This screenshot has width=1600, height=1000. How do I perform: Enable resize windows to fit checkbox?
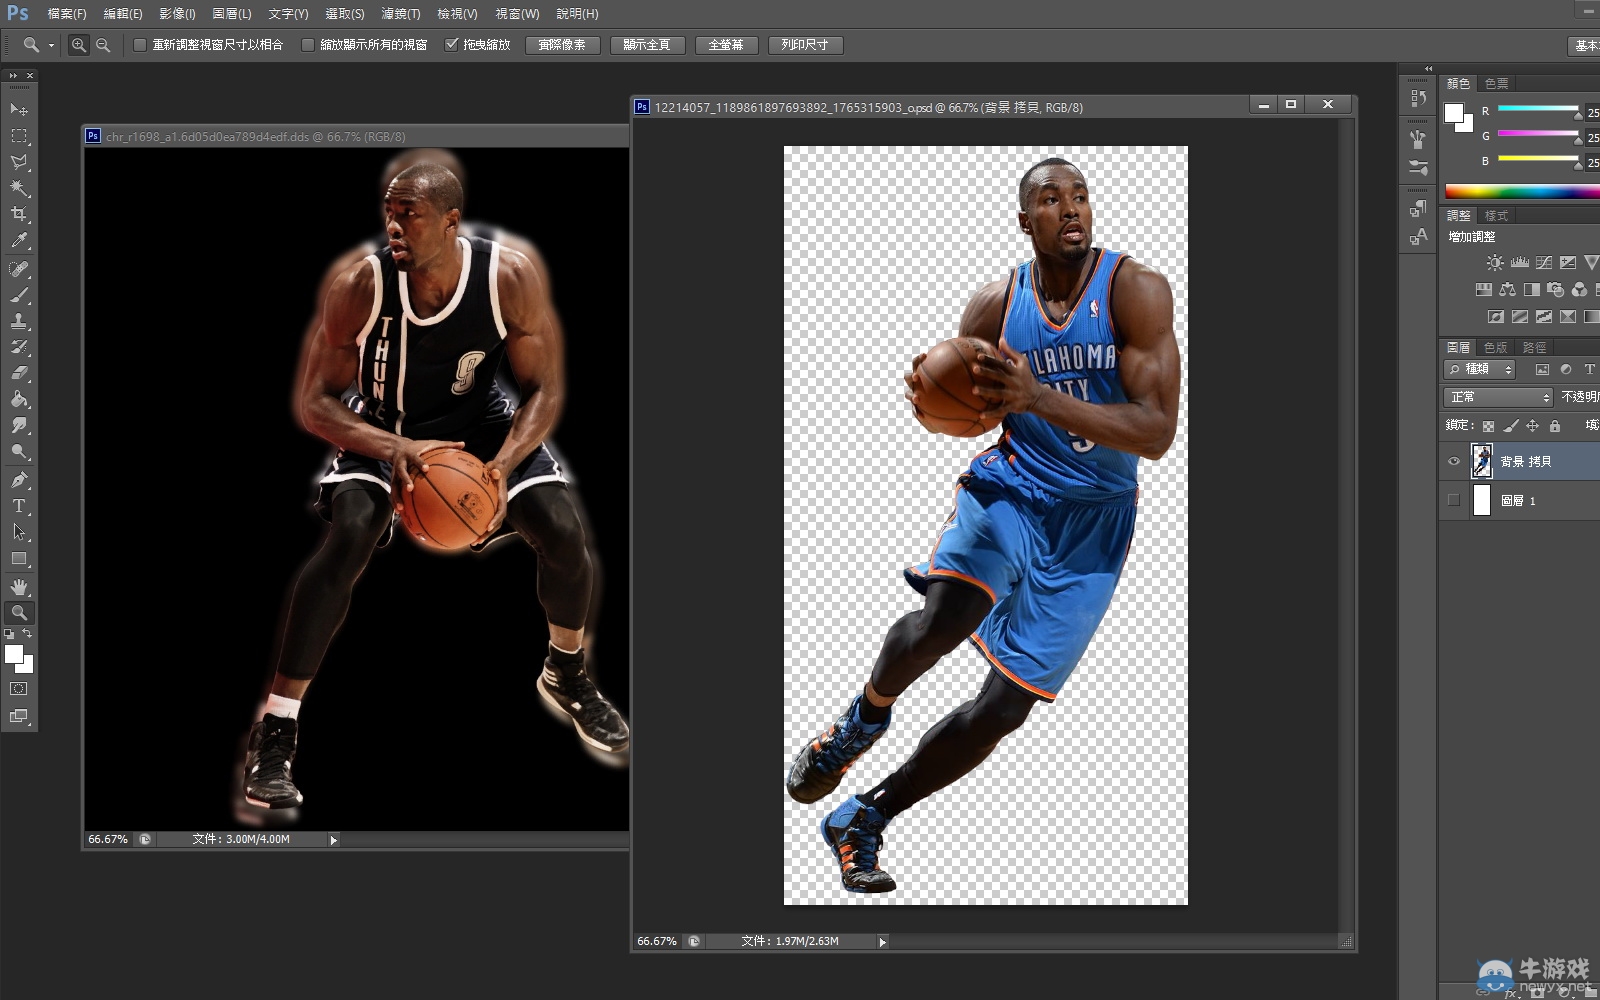point(140,45)
